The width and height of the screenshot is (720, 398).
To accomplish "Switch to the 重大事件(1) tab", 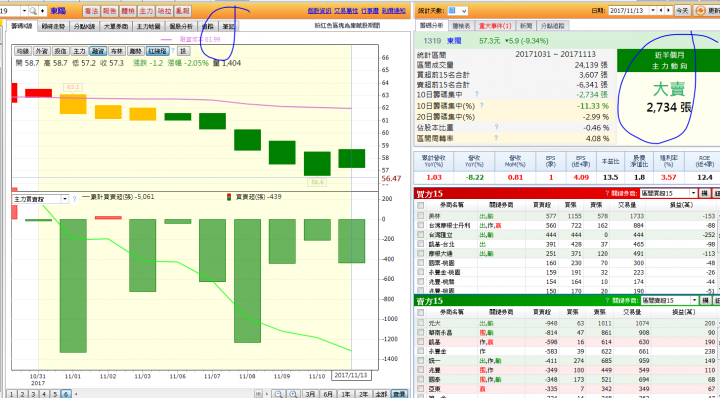I will (x=495, y=26).
